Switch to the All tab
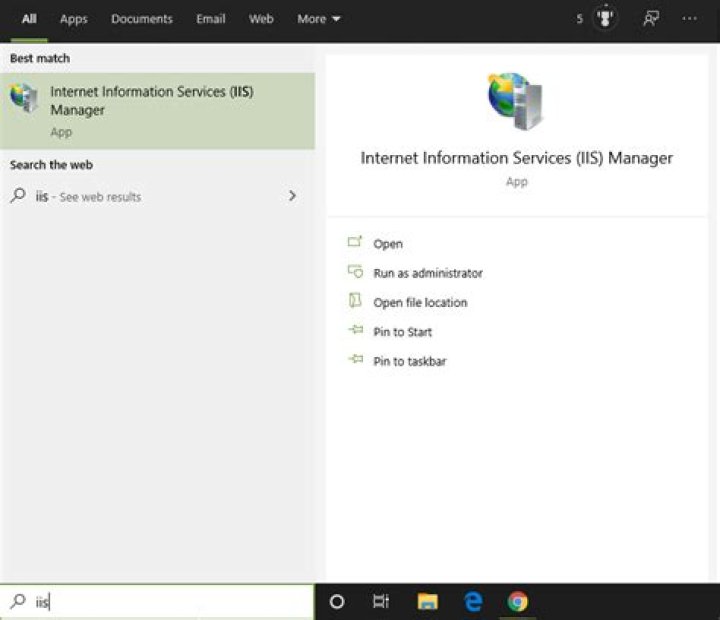Image resolution: width=720 pixels, height=620 pixels. click(x=29, y=19)
